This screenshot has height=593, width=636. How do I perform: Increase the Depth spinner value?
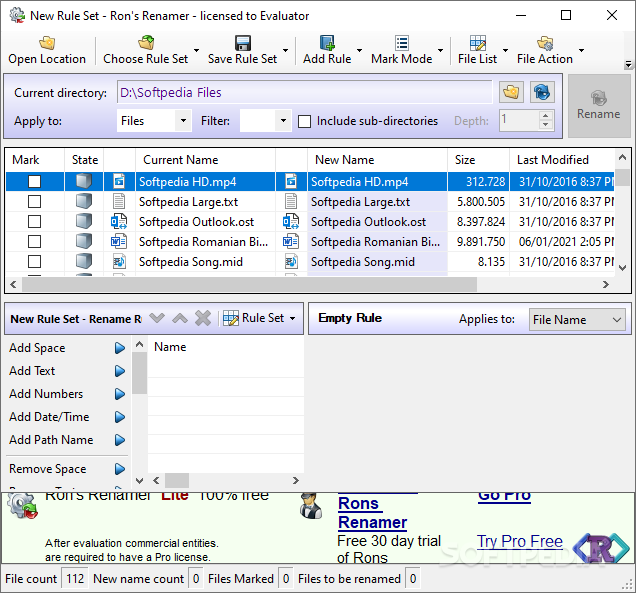point(546,115)
